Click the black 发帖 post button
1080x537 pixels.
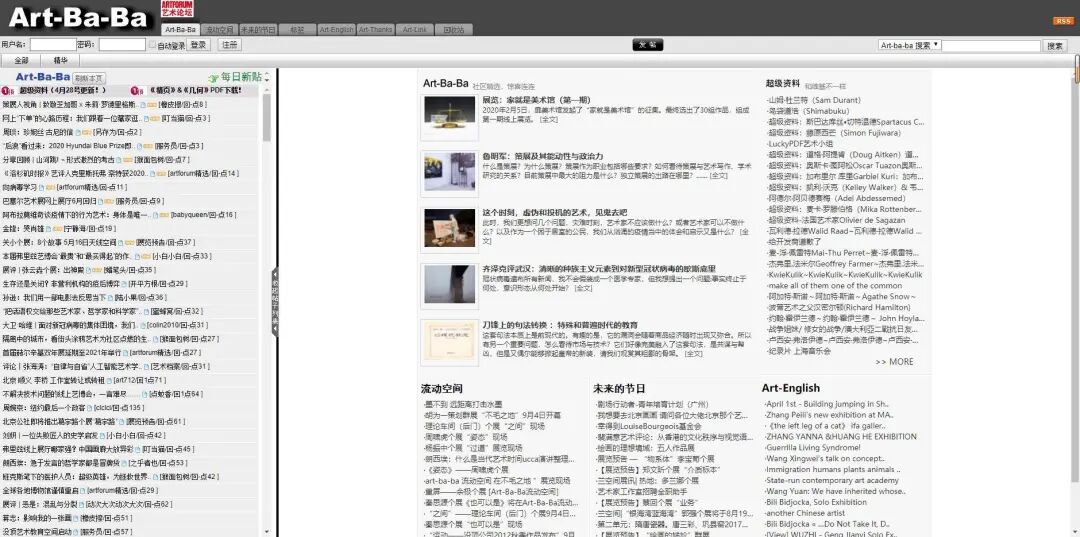tap(647, 45)
